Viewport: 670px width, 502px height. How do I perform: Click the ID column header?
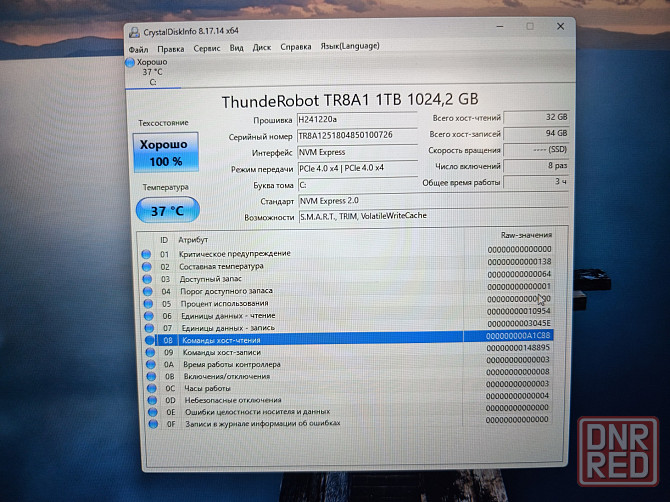(x=164, y=240)
